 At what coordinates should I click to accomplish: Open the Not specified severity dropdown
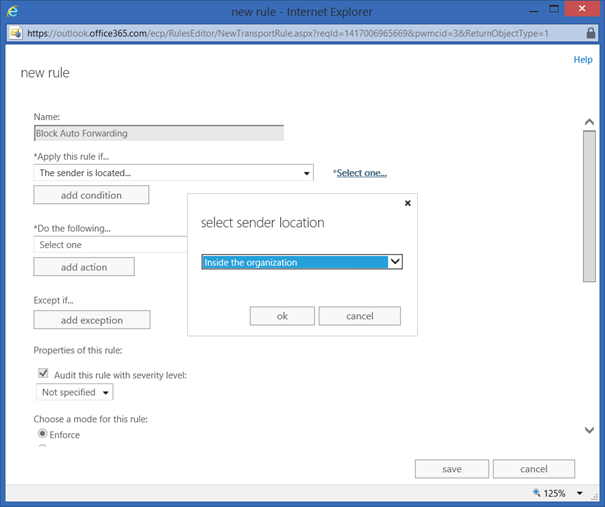click(105, 393)
